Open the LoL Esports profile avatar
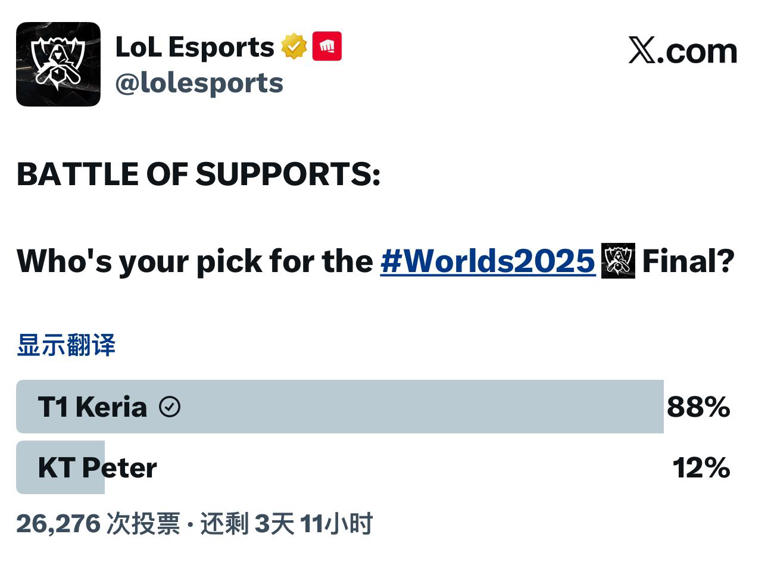Viewport: 768px width, 584px height. click(58, 64)
